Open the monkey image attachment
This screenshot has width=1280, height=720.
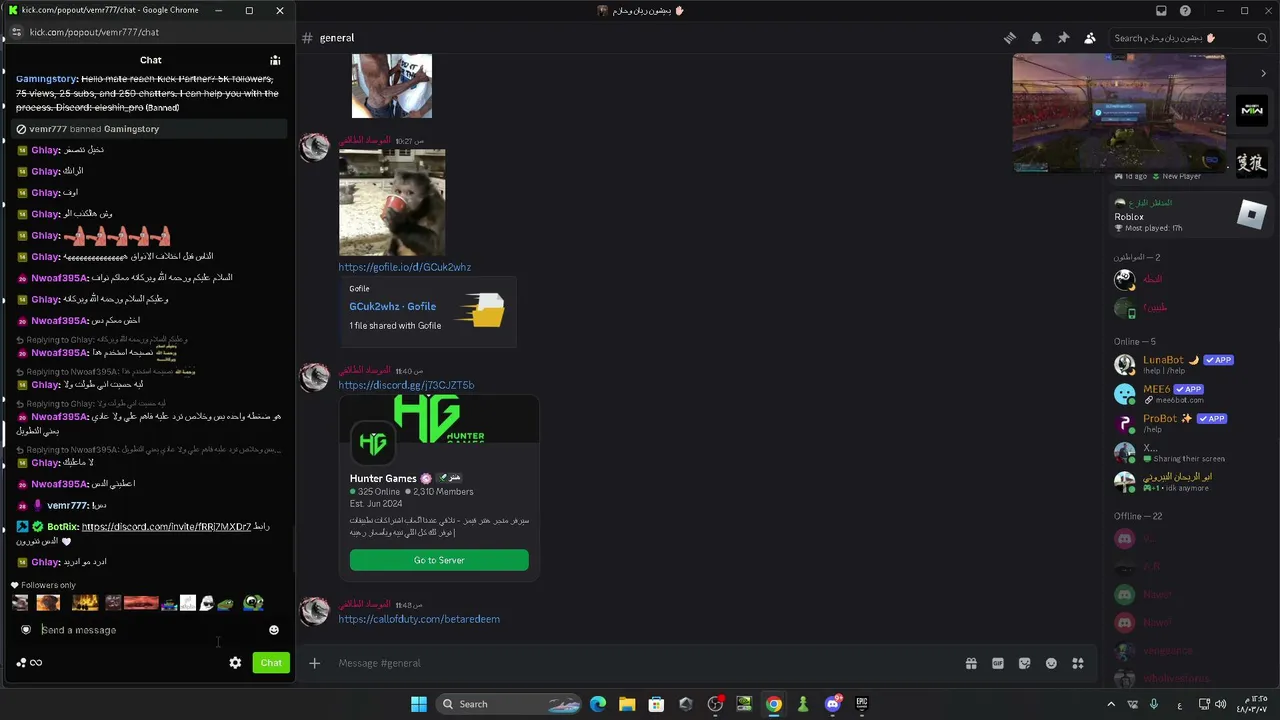click(x=392, y=202)
